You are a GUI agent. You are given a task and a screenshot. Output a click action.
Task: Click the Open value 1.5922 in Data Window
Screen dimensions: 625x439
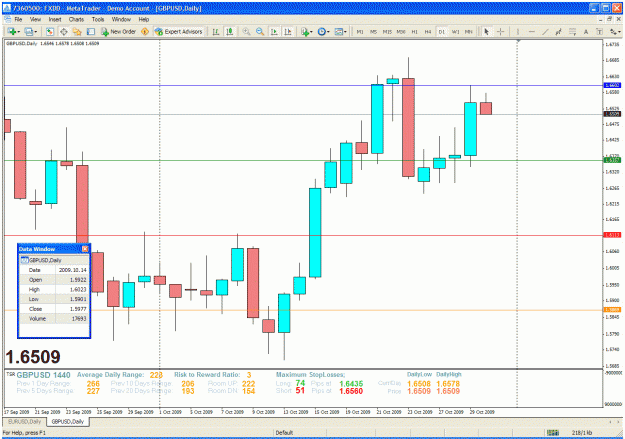pos(78,280)
